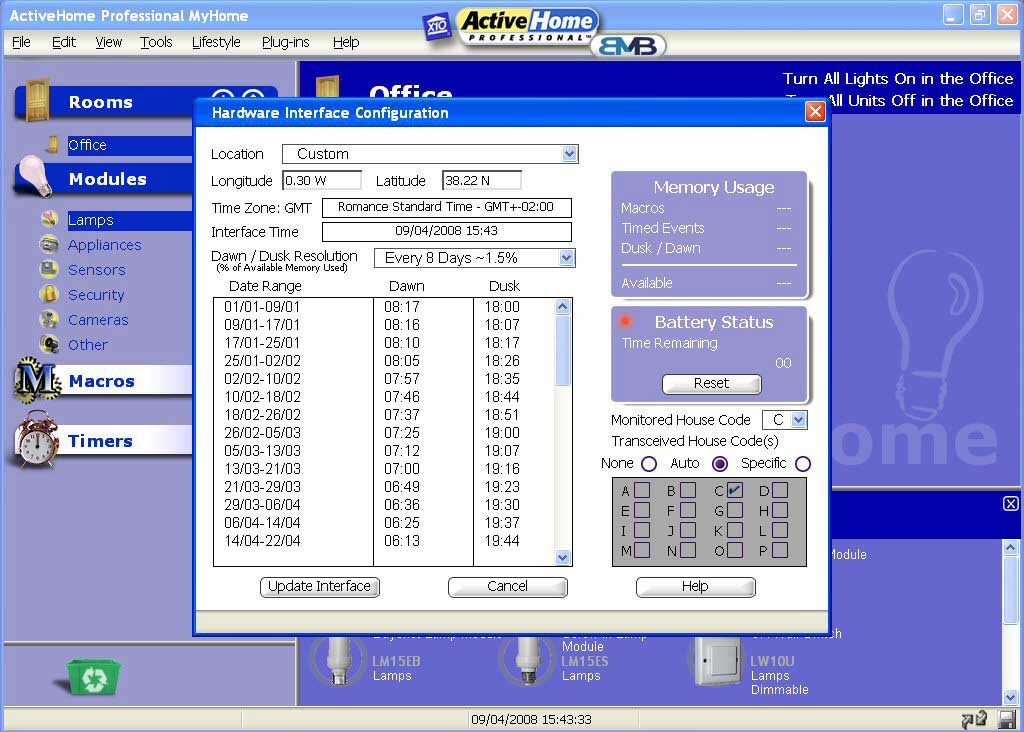Open the Location dropdown
Viewport: 1024px width, 732px height.
(569, 154)
